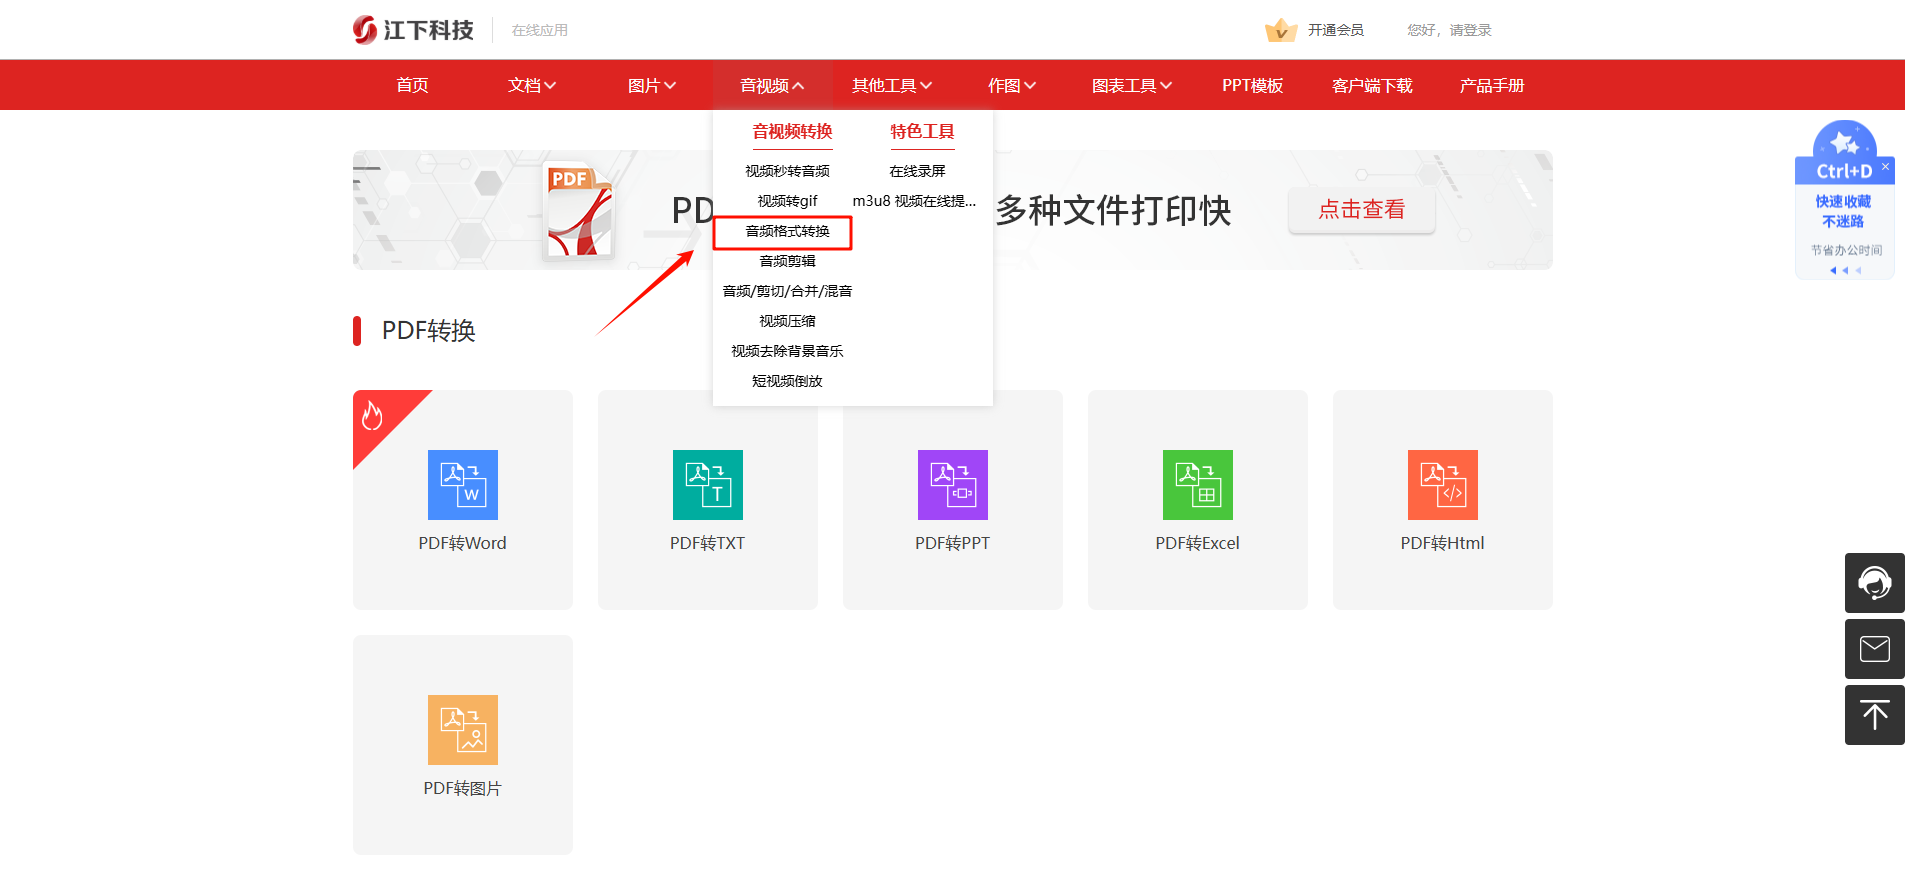Click the 江下科技 logo
Image resolution: width=1905 pixels, height=882 pixels.
pyautogui.click(x=413, y=30)
